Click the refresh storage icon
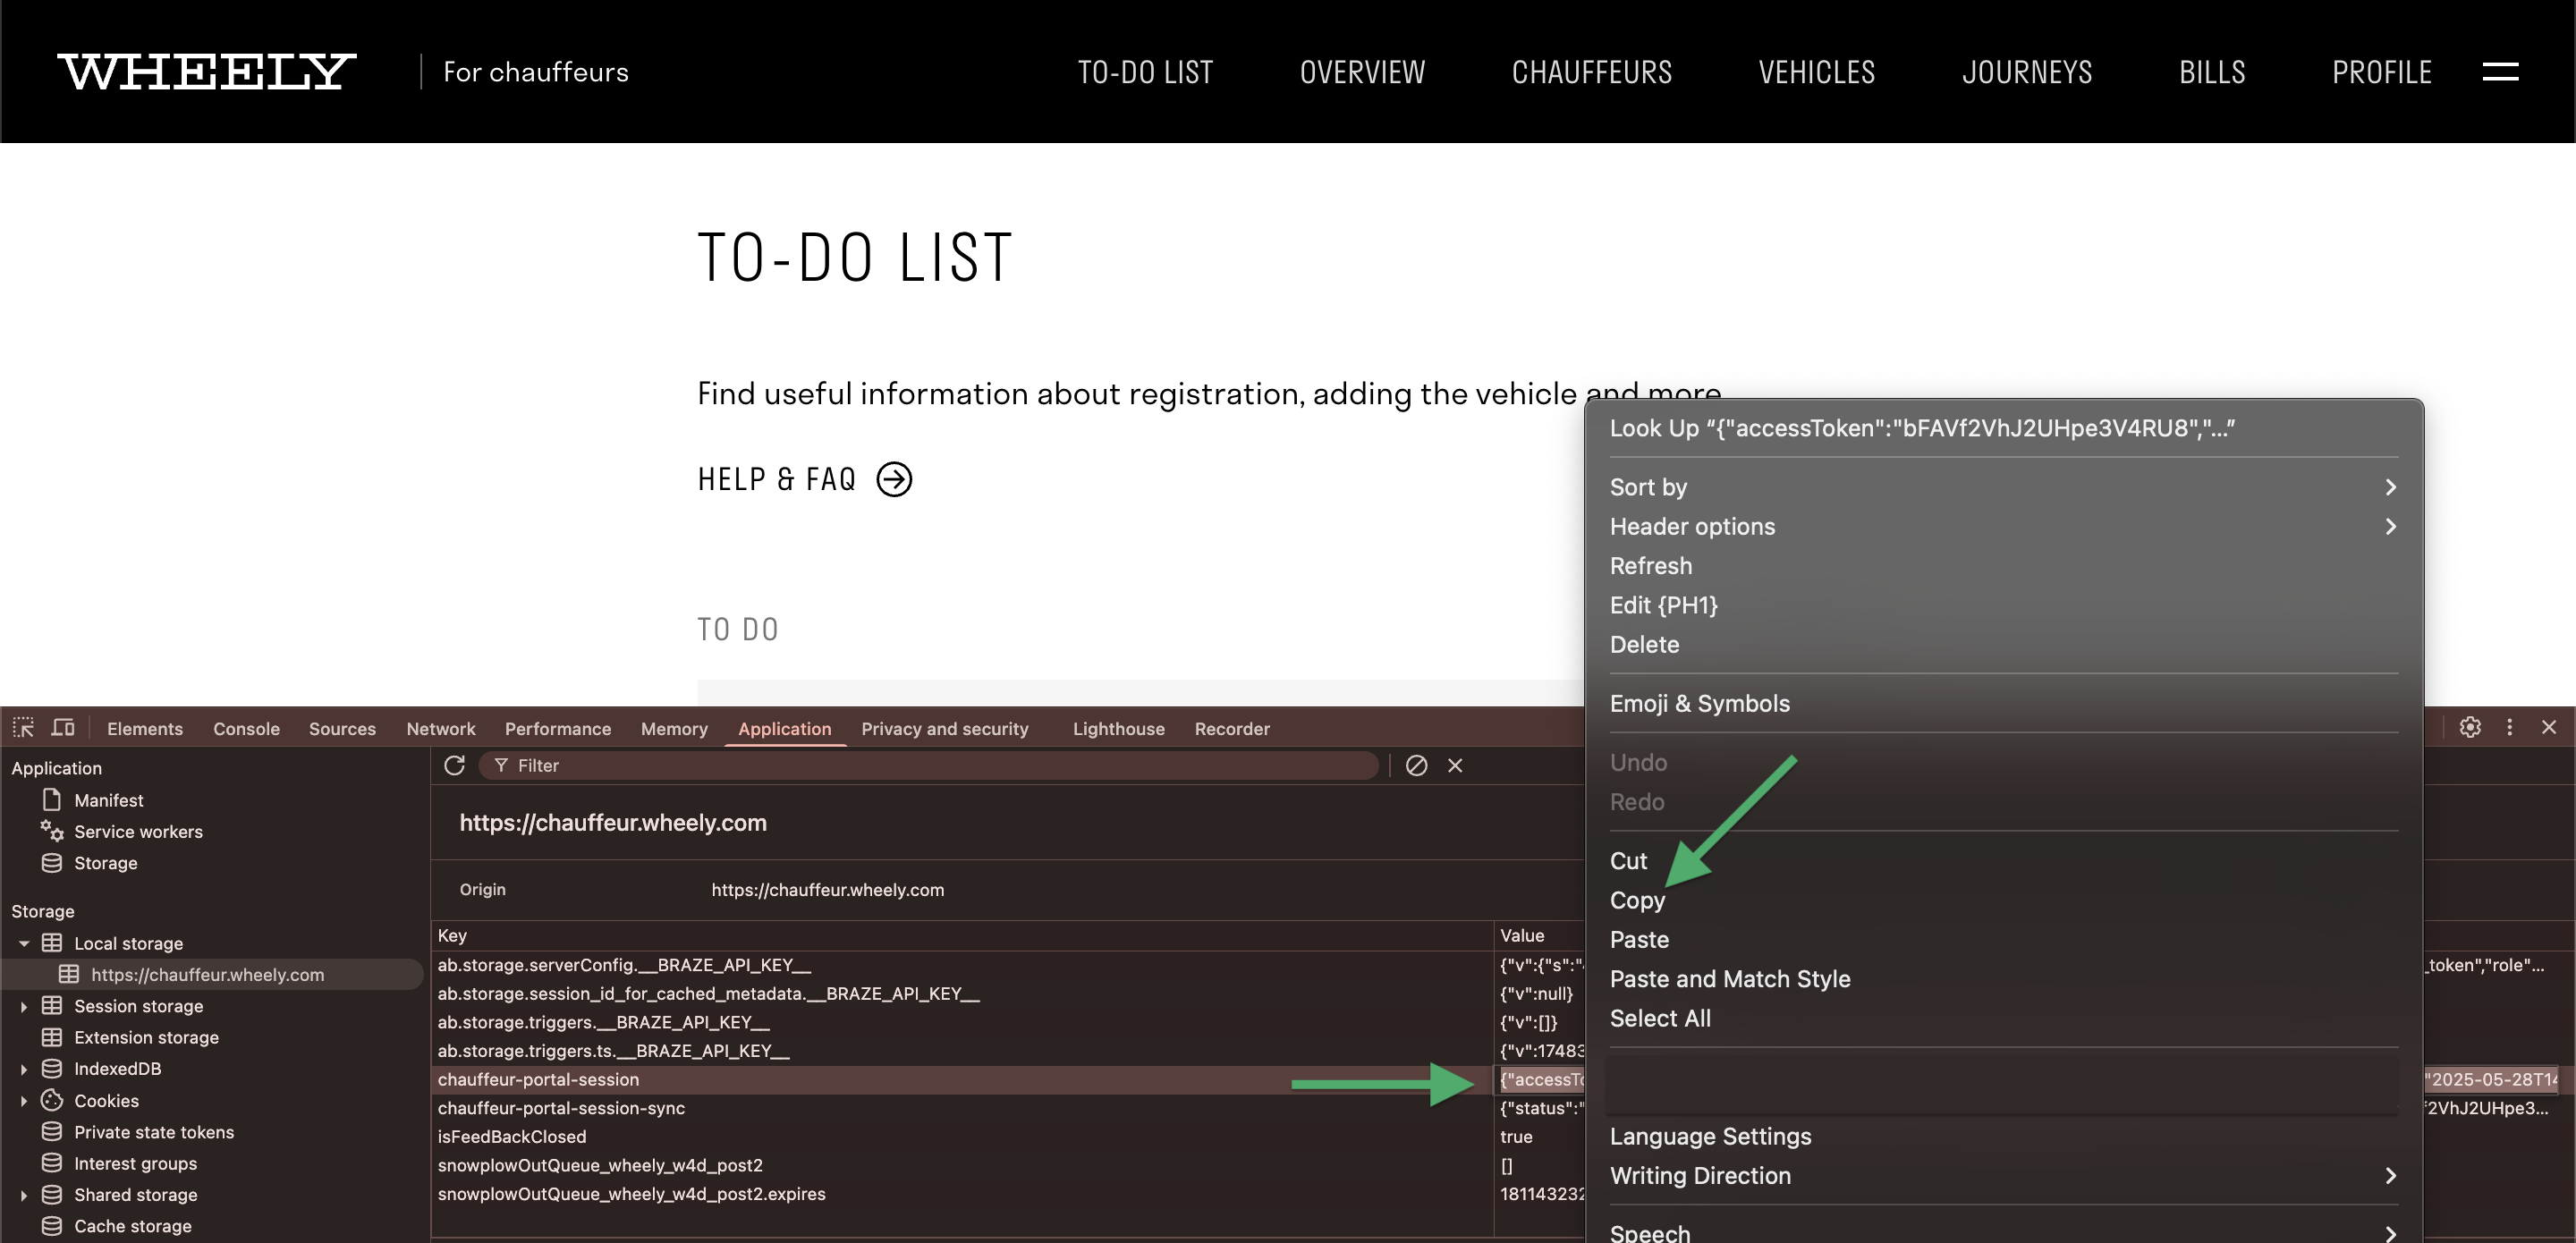This screenshot has width=2576, height=1243. tap(454, 765)
